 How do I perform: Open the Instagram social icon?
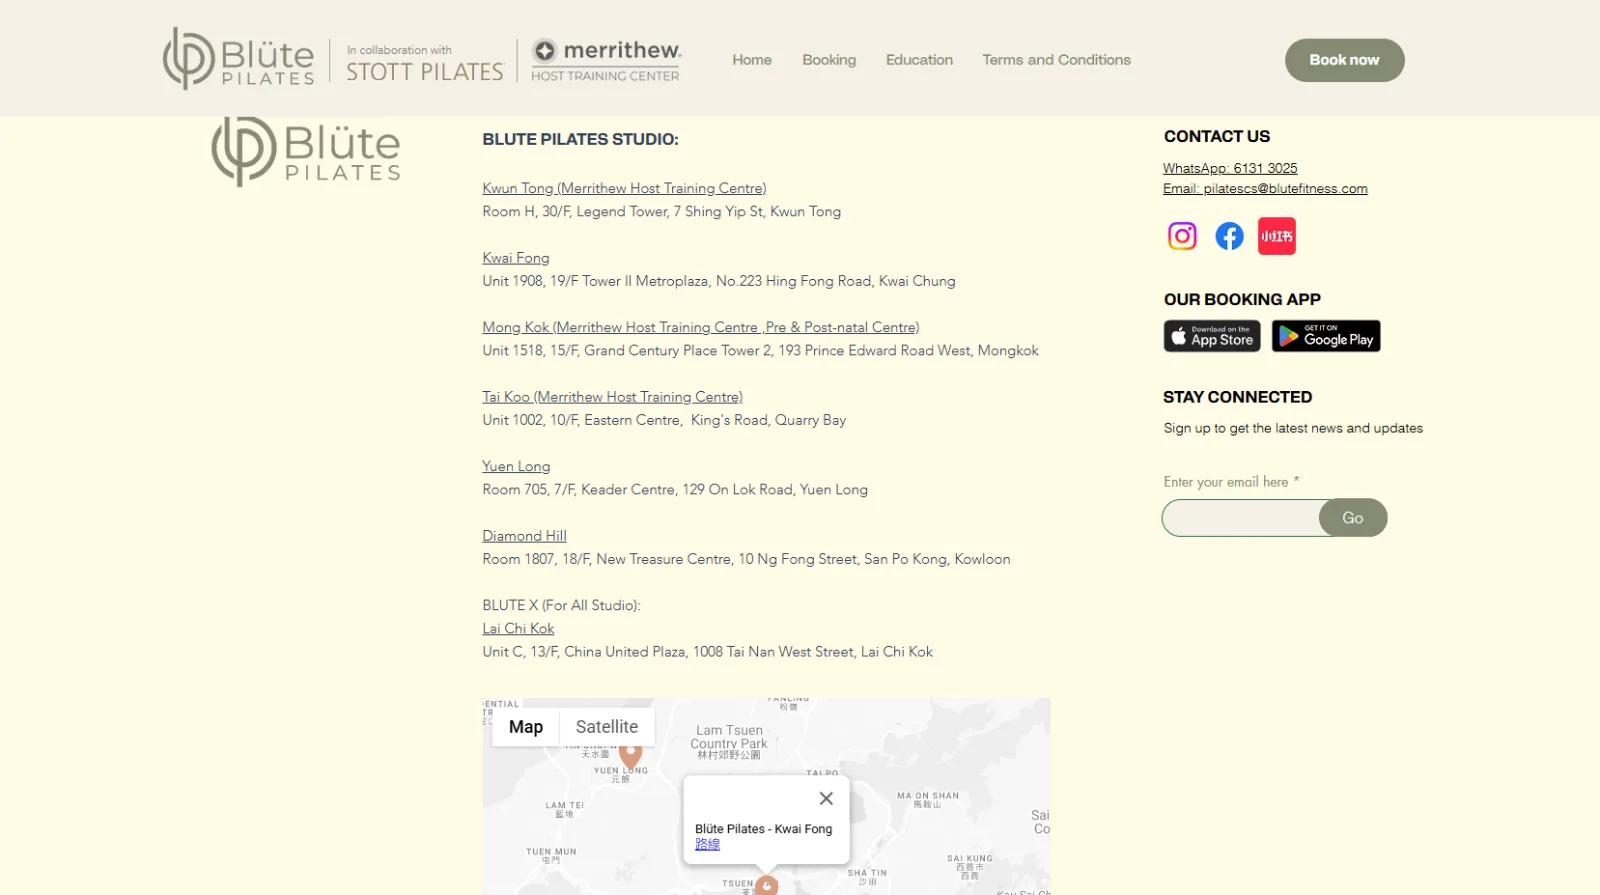pyautogui.click(x=1182, y=236)
